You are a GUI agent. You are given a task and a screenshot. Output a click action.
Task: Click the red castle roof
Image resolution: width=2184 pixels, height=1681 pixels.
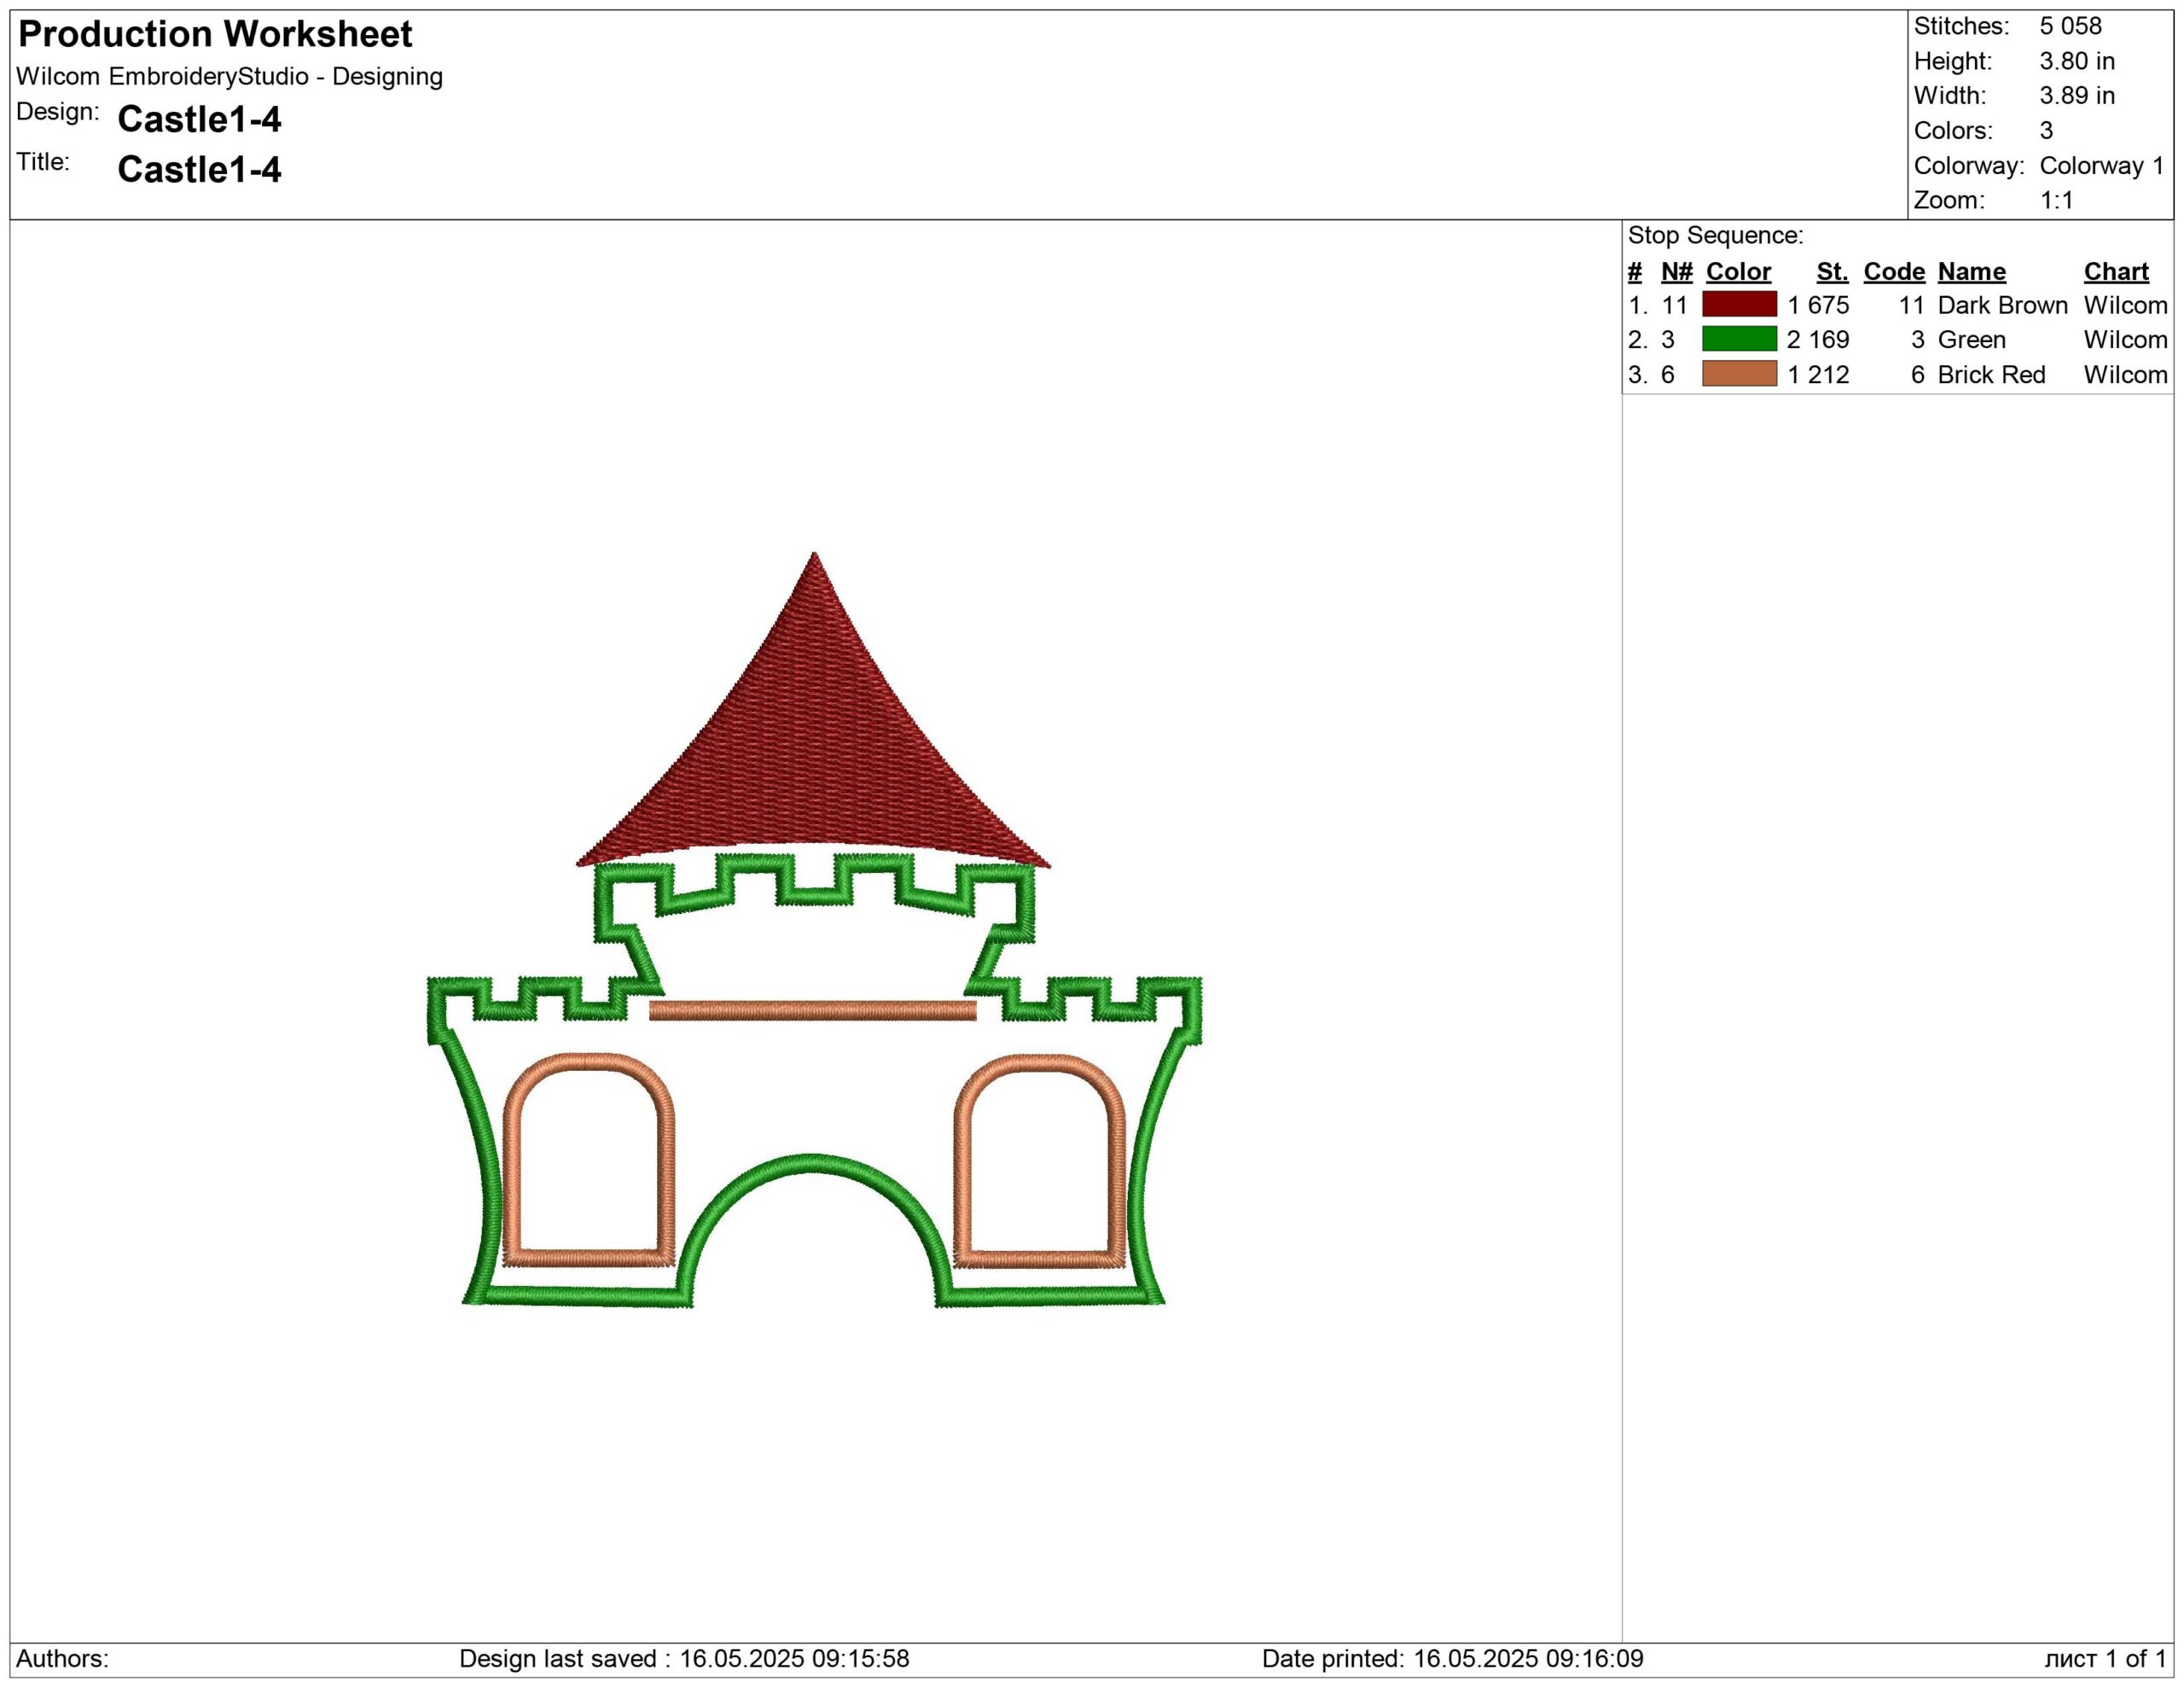pyautogui.click(x=813, y=740)
